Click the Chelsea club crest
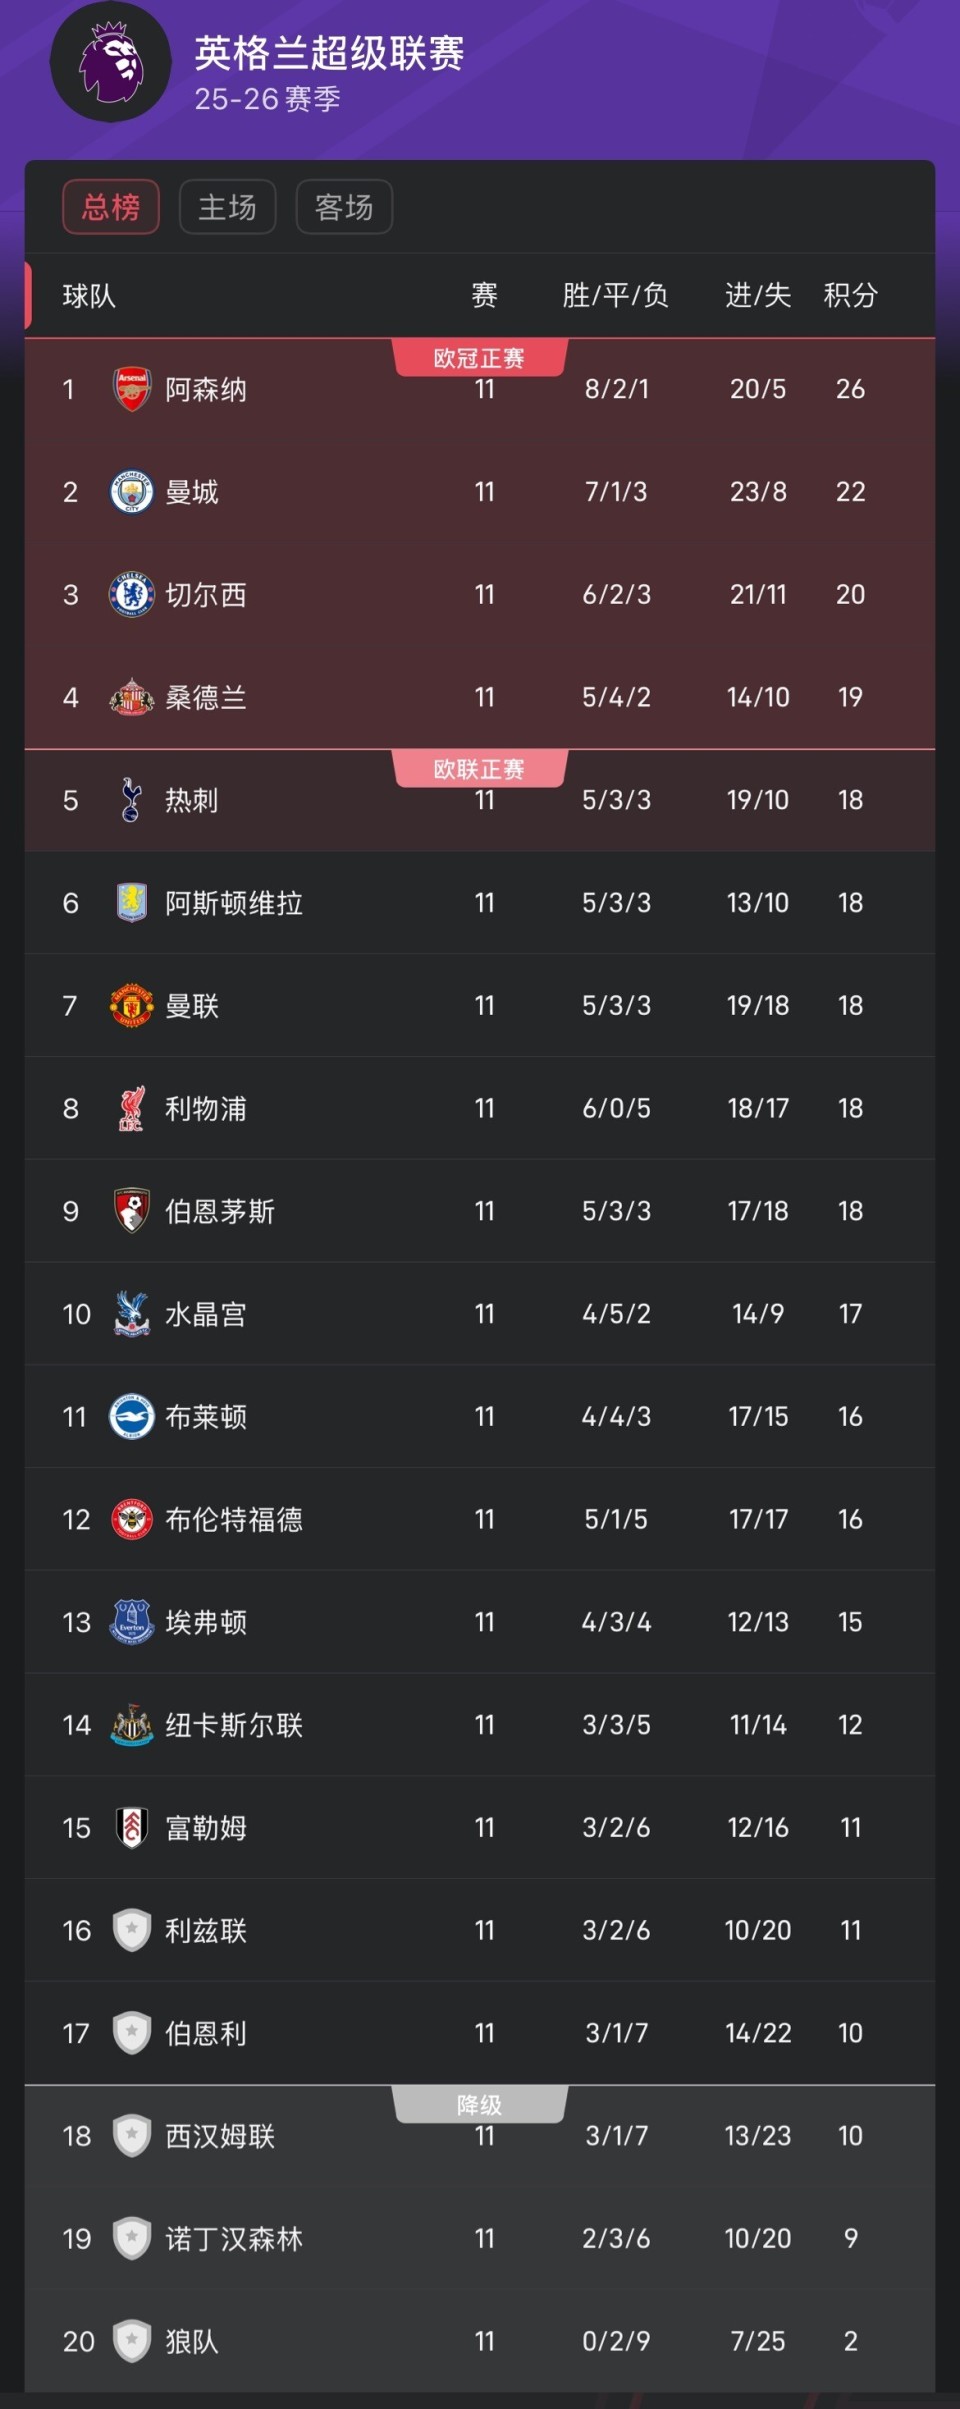This screenshot has width=960, height=2409. (131, 595)
